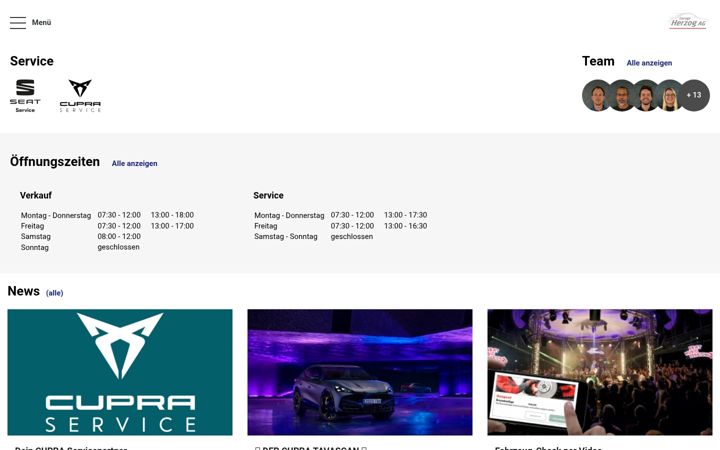The height and width of the screenshot is (450, 720).
Task: Open all news via (alle) link
Action: (x=55, y=293)
